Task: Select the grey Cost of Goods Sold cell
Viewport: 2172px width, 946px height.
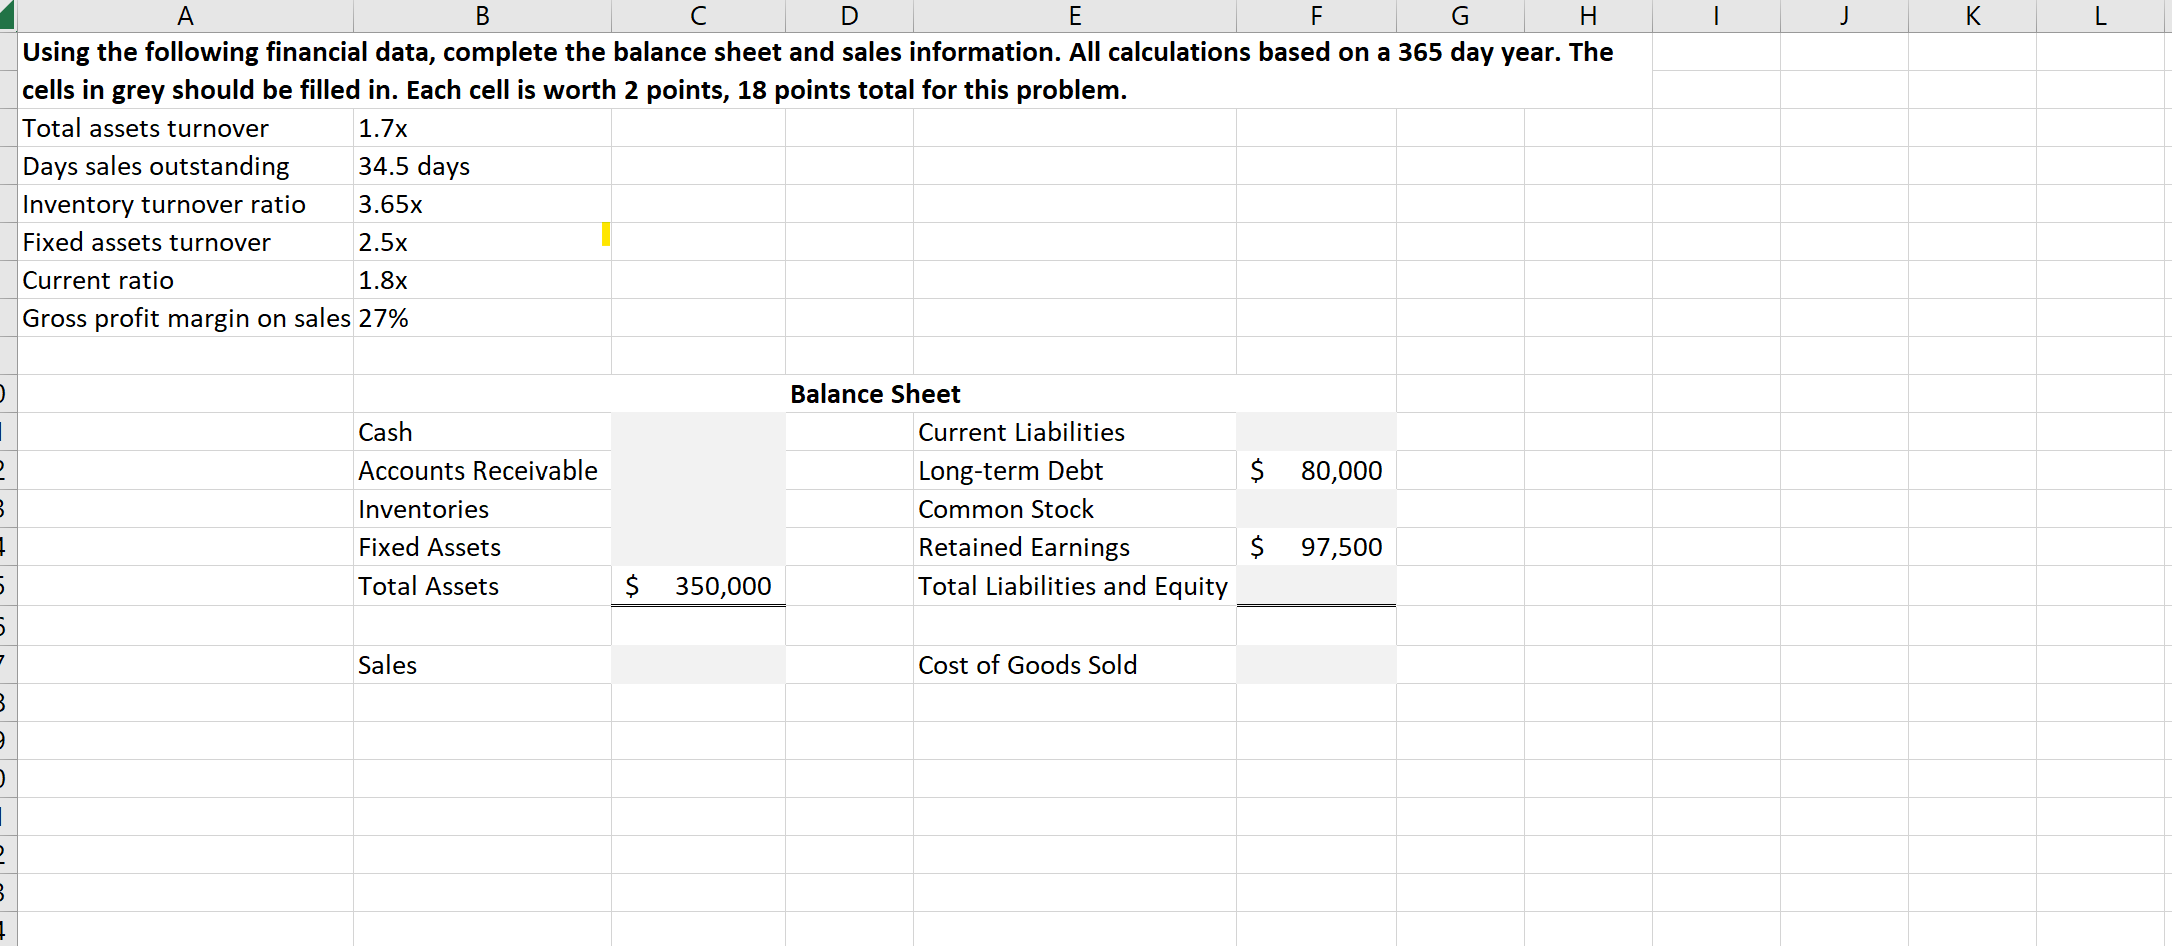Action: tap(1316, 665)
